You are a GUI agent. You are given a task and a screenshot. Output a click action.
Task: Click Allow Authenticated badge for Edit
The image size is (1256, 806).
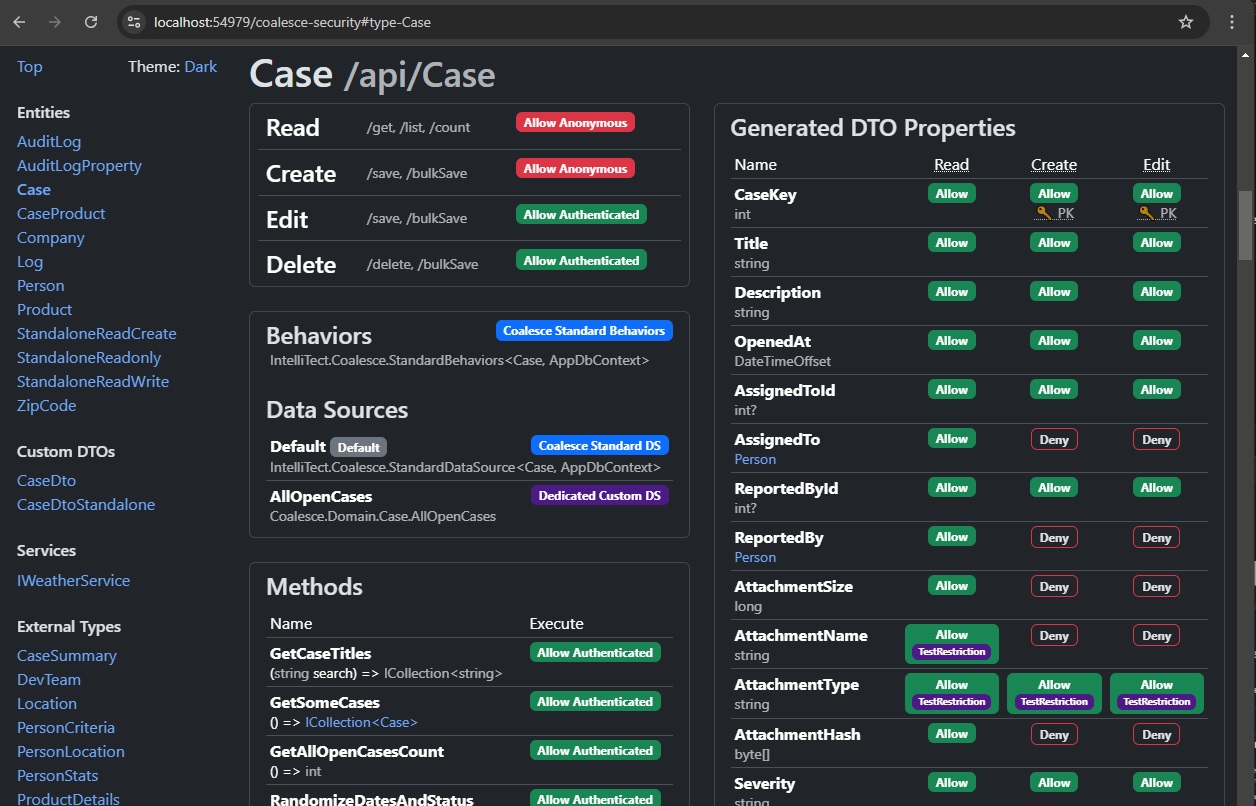click(581, 215)
